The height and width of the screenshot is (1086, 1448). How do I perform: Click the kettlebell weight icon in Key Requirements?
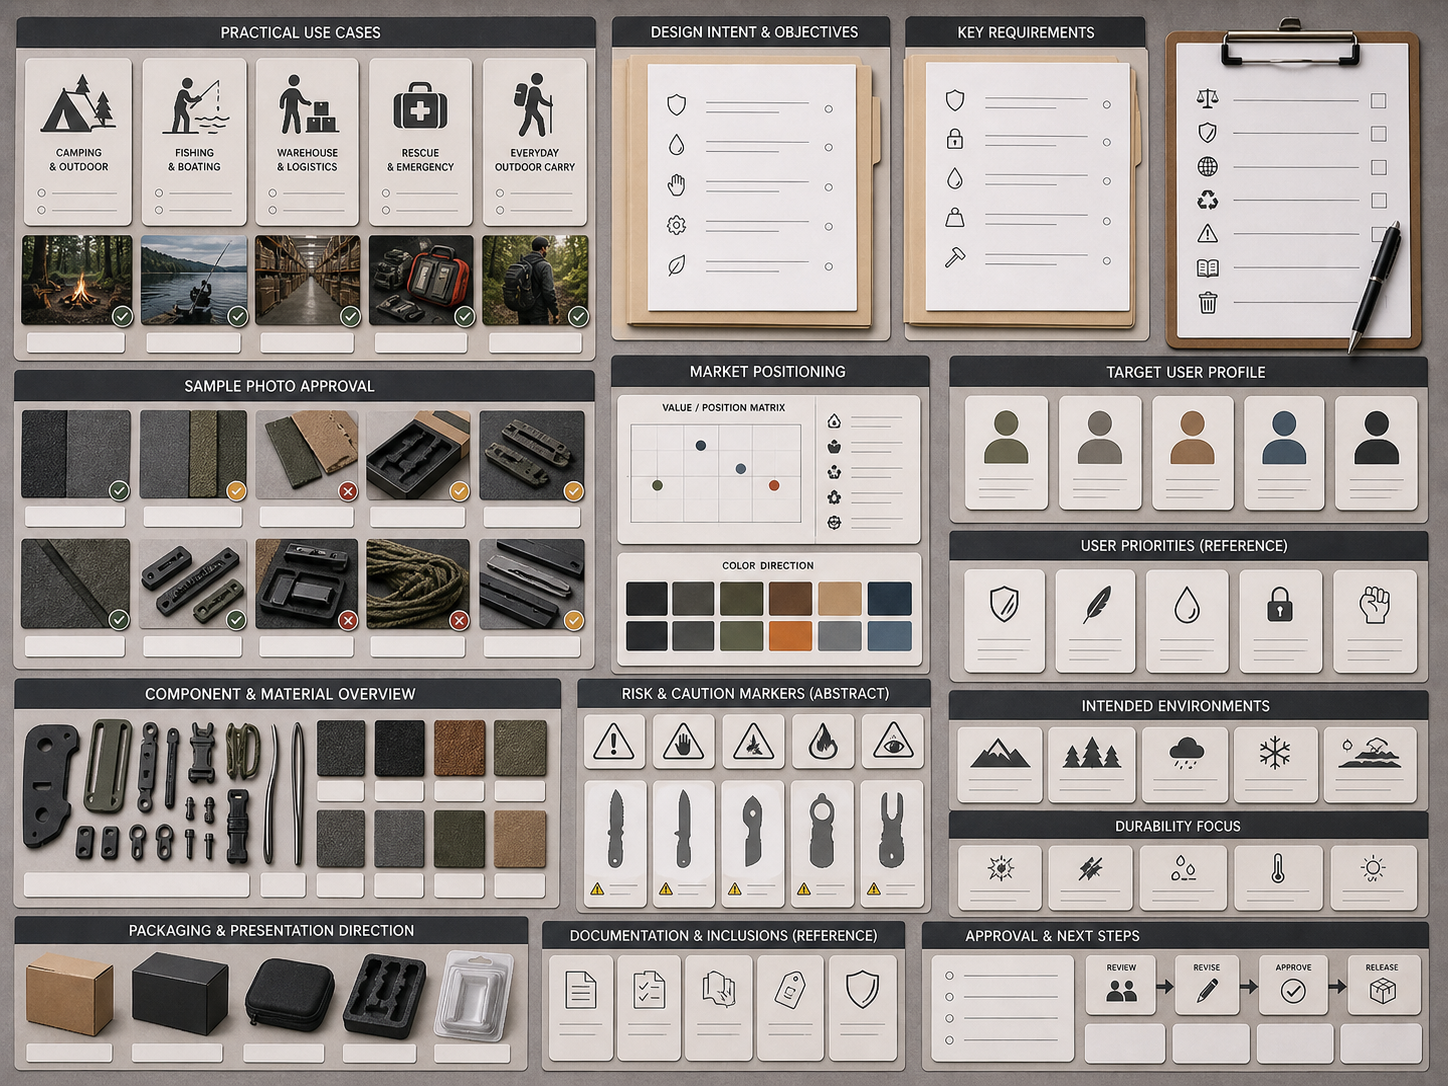coord(955,217)
